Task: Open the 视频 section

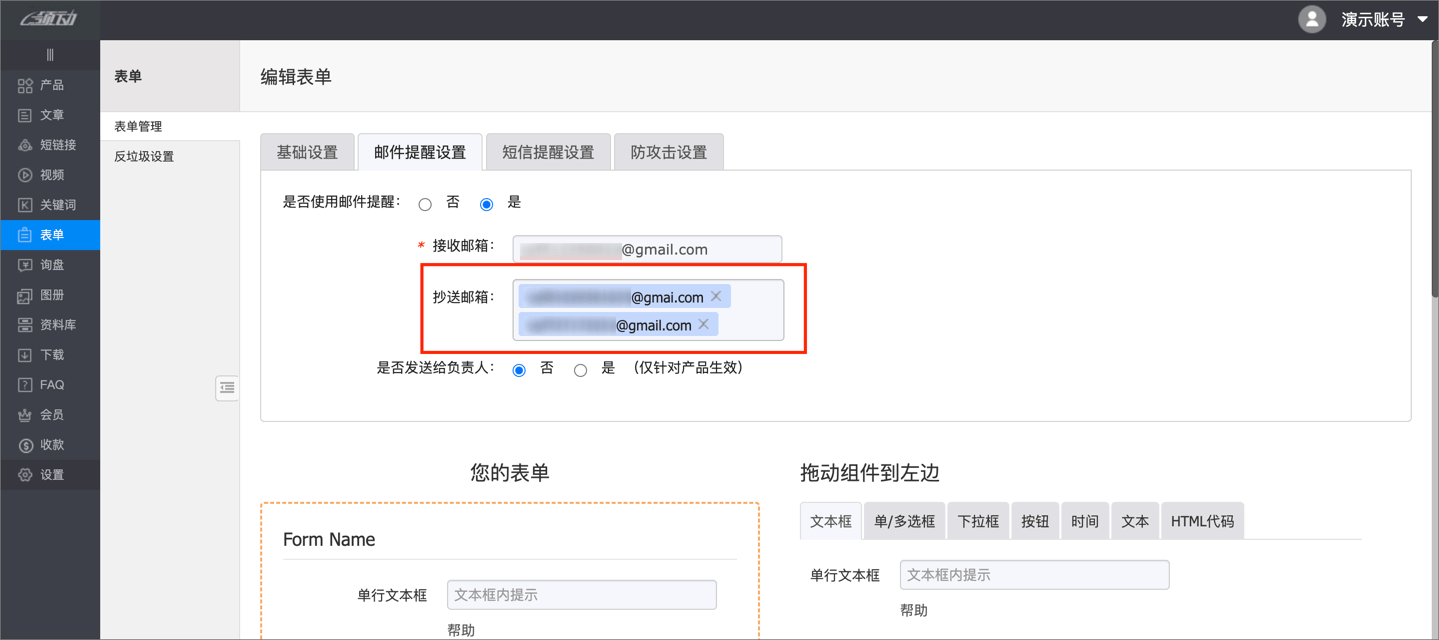Action: pyautogui.click(x=50, y=175)
